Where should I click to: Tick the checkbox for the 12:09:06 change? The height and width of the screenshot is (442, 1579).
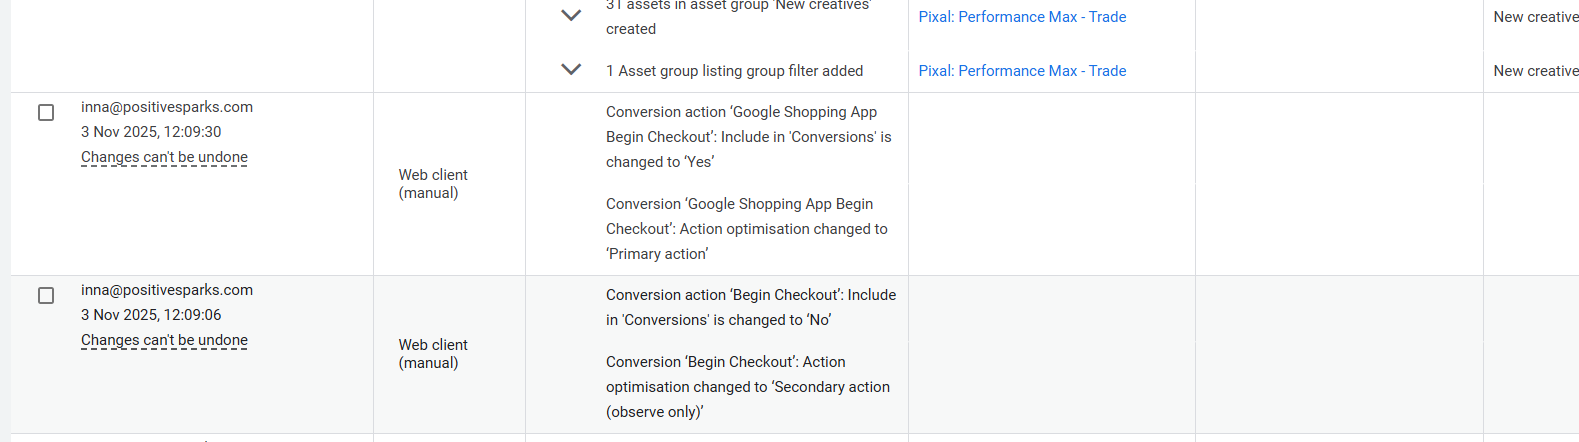46,296
